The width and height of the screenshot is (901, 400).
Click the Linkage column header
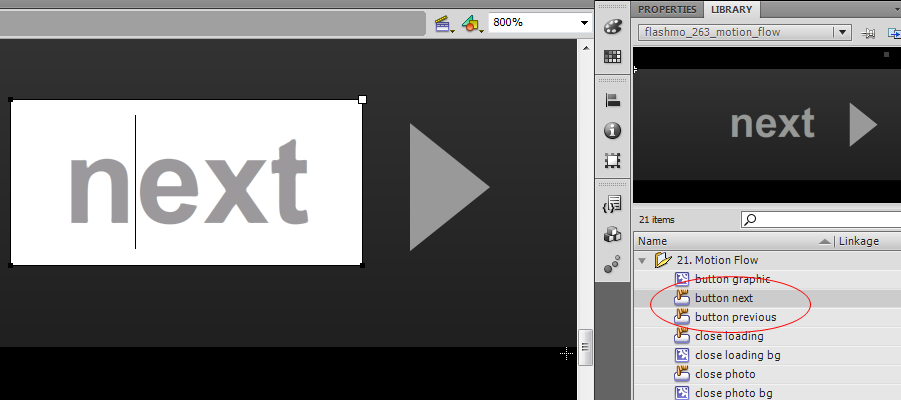pyautogui.click(x=858, y=241)
